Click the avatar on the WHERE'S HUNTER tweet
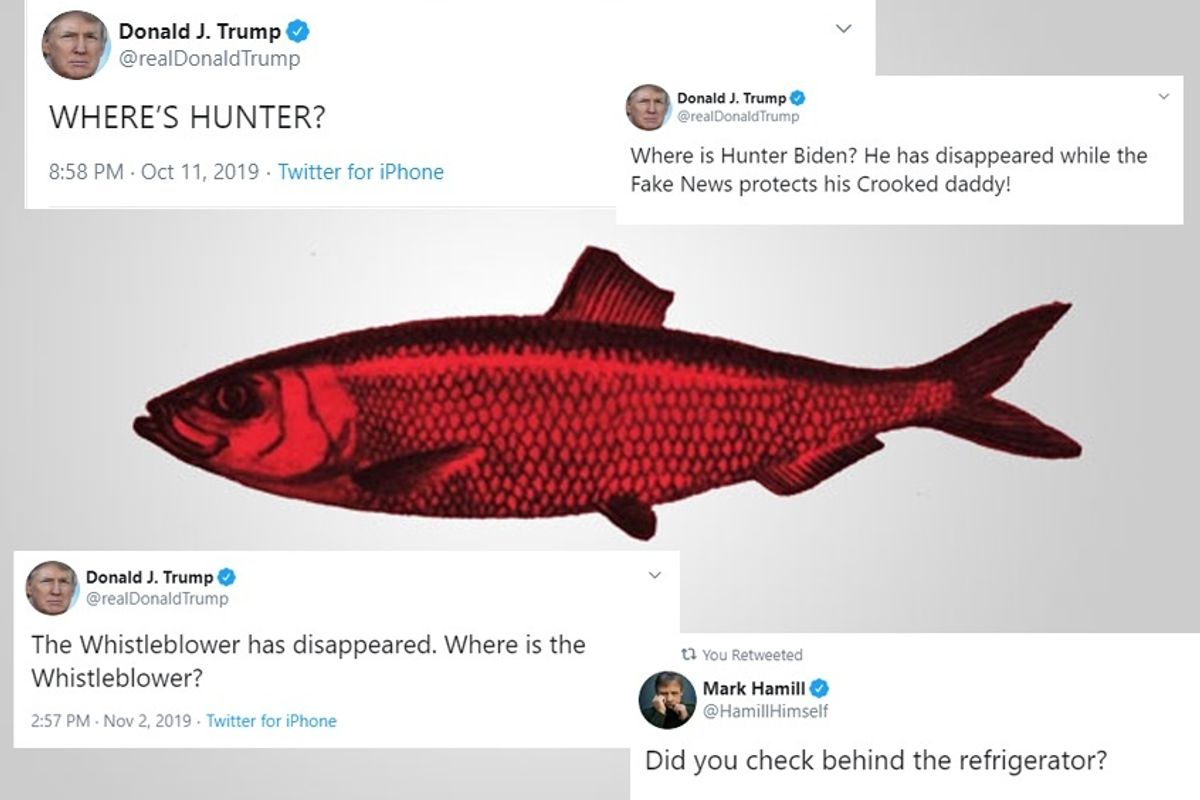This screenshot has height=800, width=1200. 76,45
